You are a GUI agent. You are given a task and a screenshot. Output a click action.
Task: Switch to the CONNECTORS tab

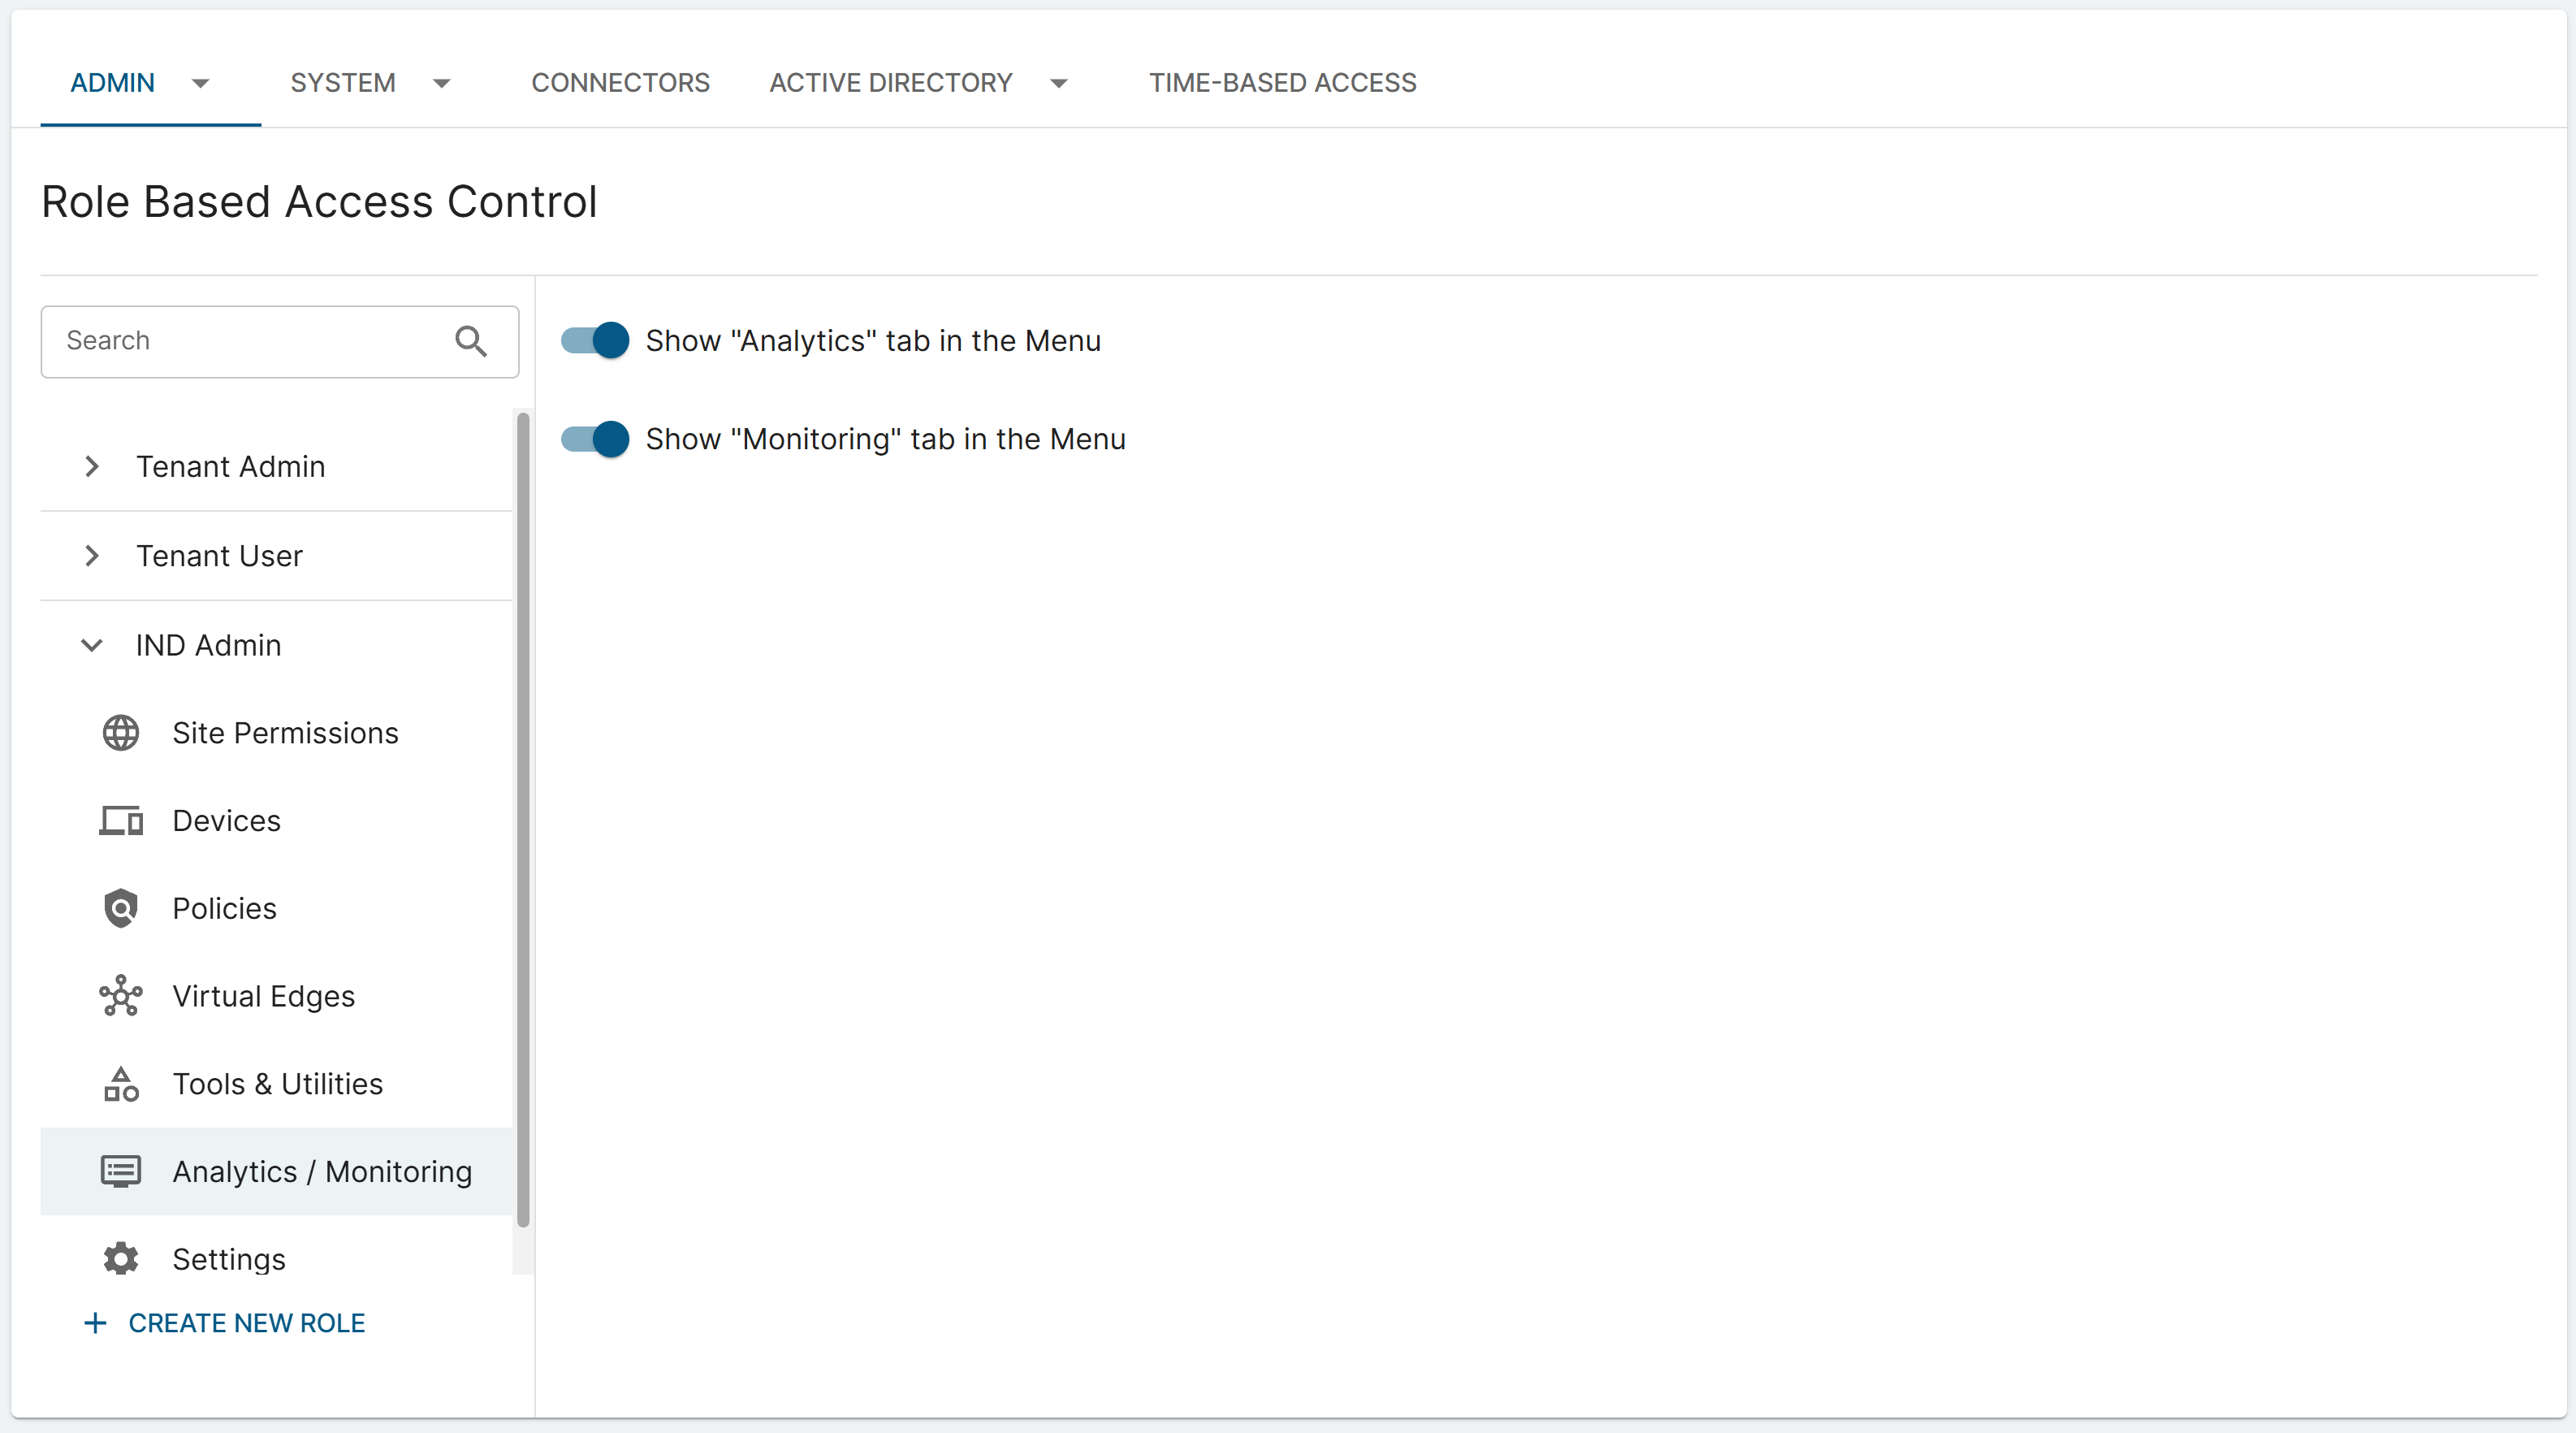[620, 83]
